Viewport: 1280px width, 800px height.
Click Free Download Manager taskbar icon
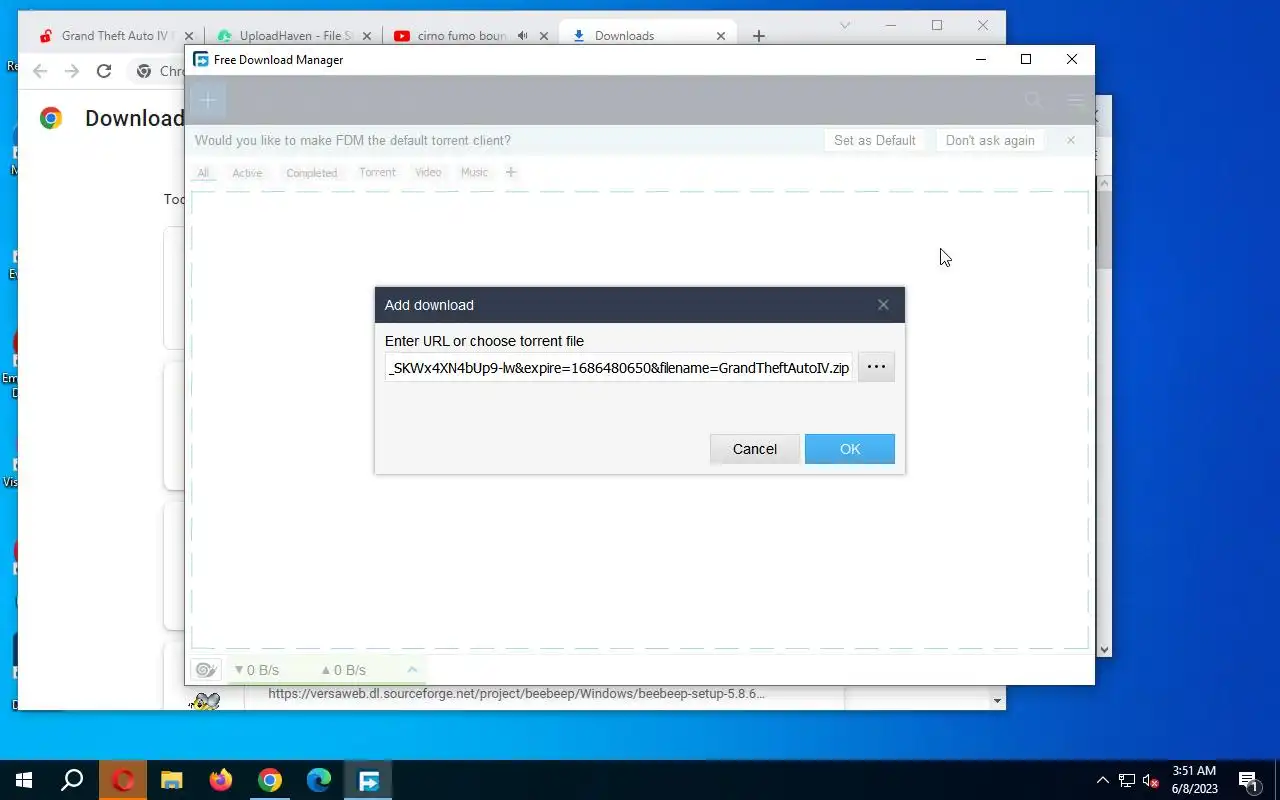(368, 780)
